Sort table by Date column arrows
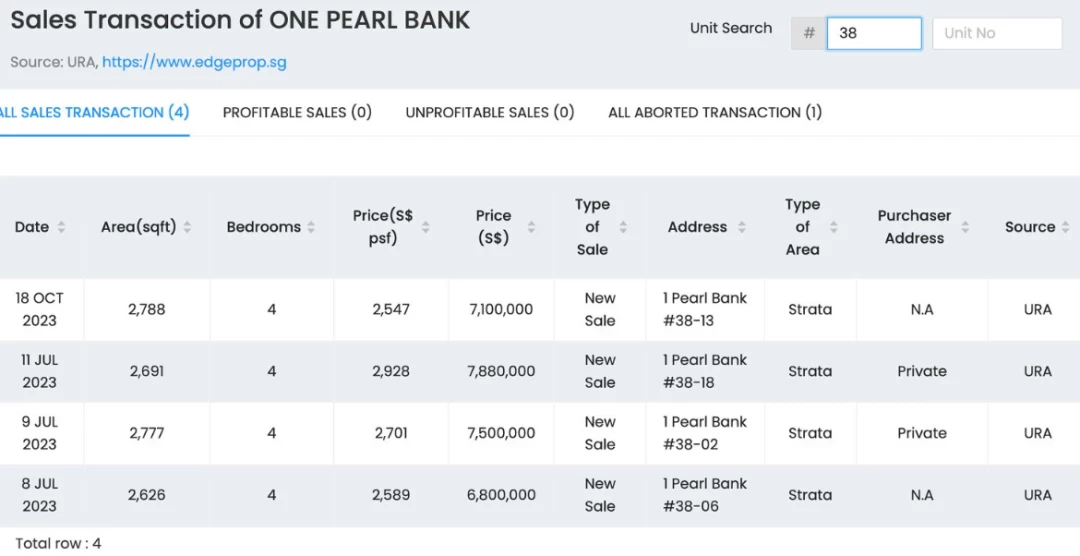Viewport: 1080px width, 556px height. click(x=61, y=227)
